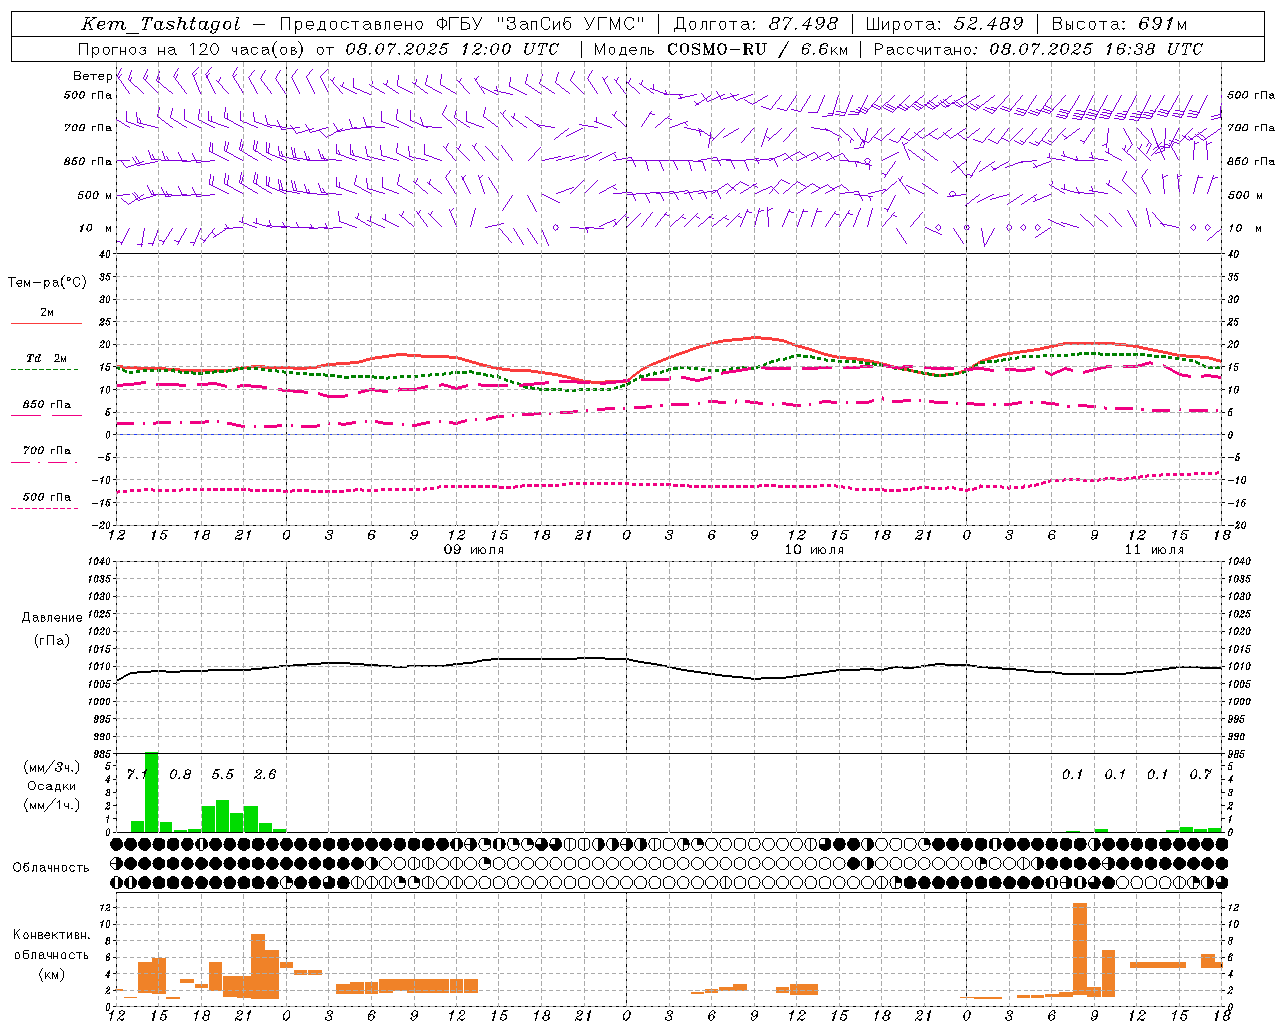
Task: Click the 'Конвективн.' convective cloud label
Action: click(51, 935)
